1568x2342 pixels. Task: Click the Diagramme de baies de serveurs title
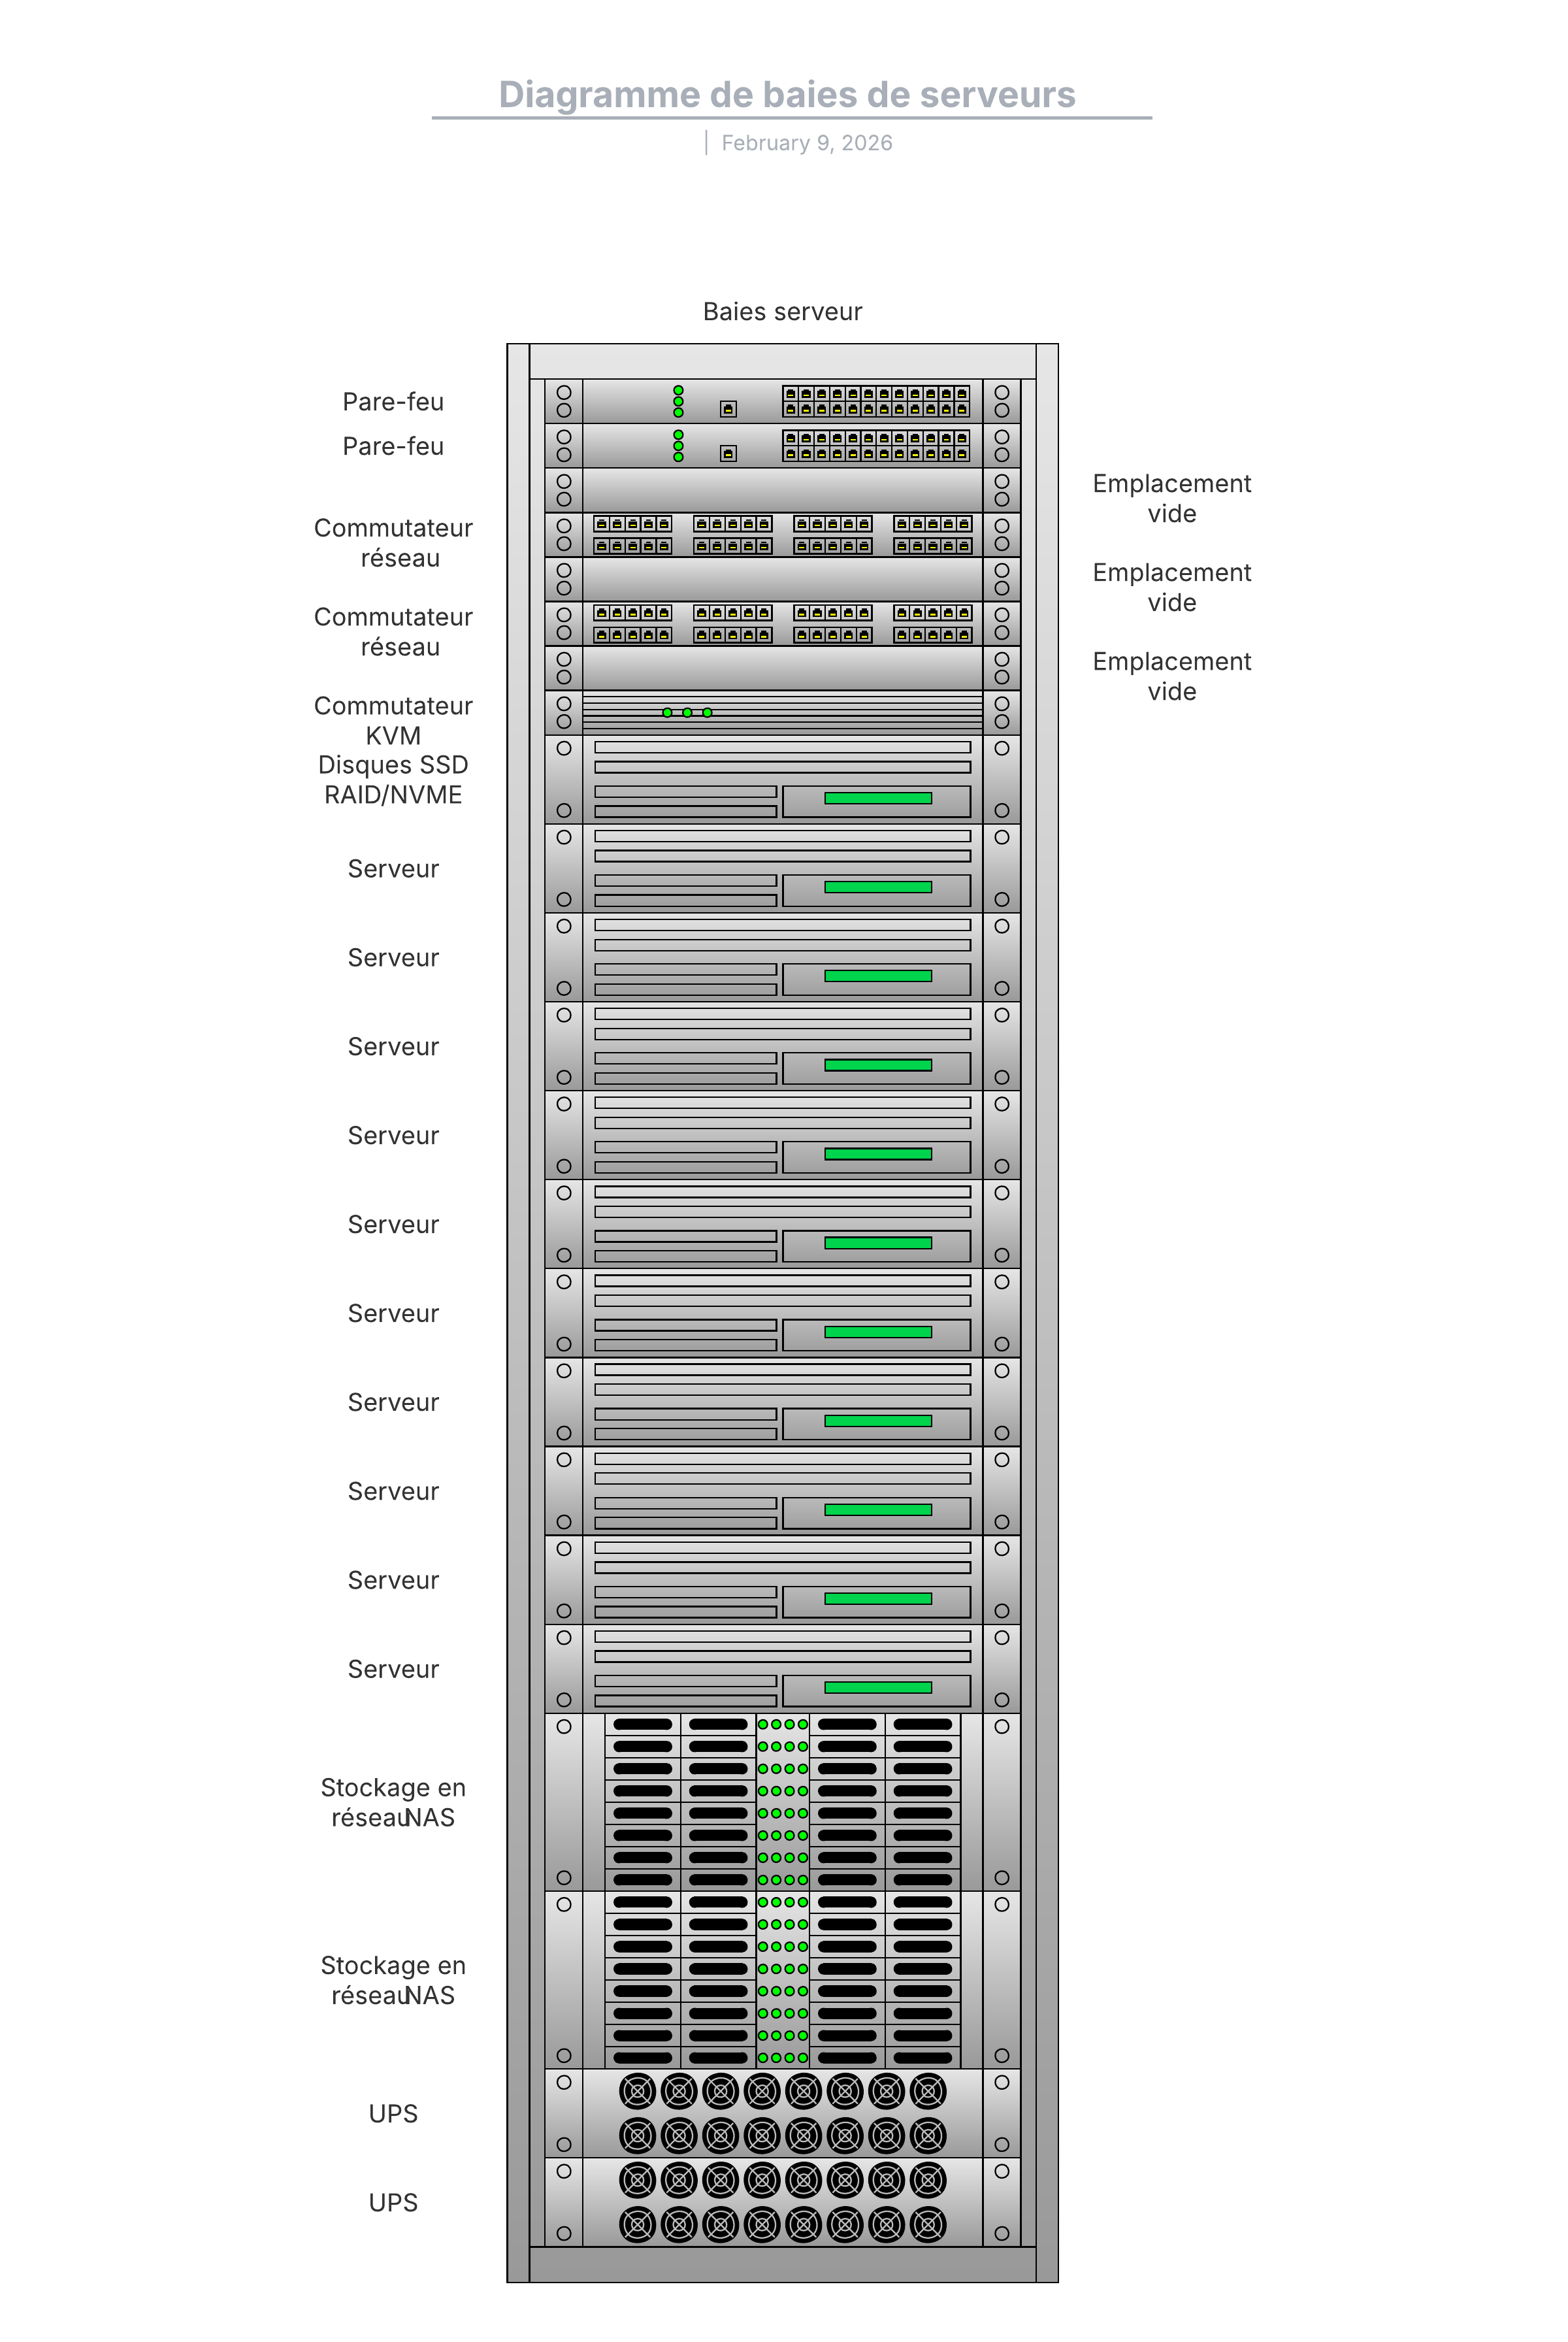[x=786, y=95]
